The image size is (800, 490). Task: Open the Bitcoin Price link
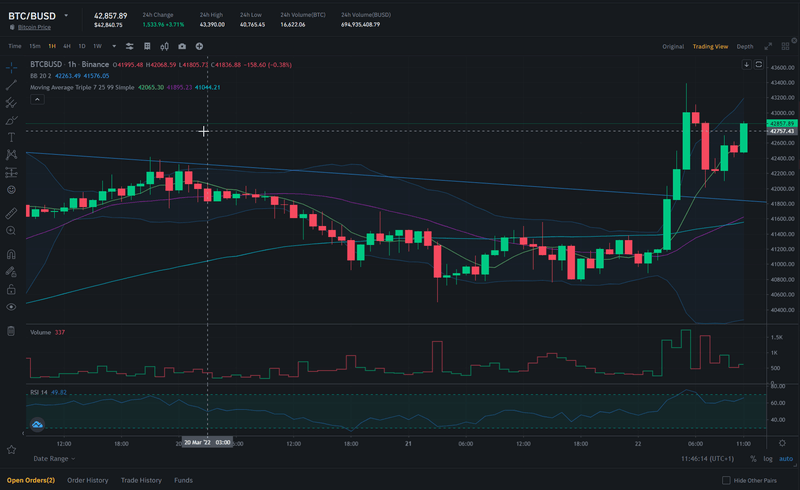[34, 27]
